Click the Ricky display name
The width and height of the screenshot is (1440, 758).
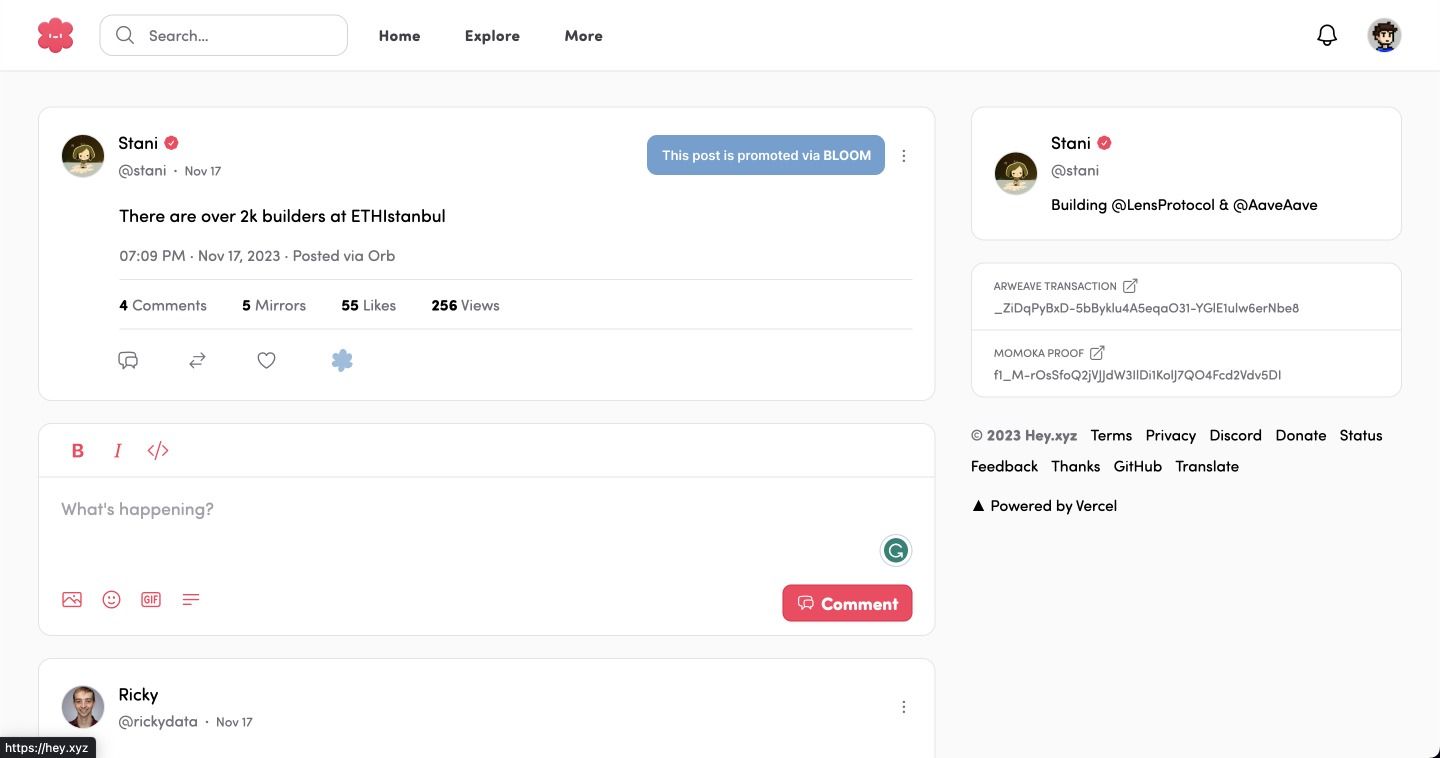tap(138, 694)
